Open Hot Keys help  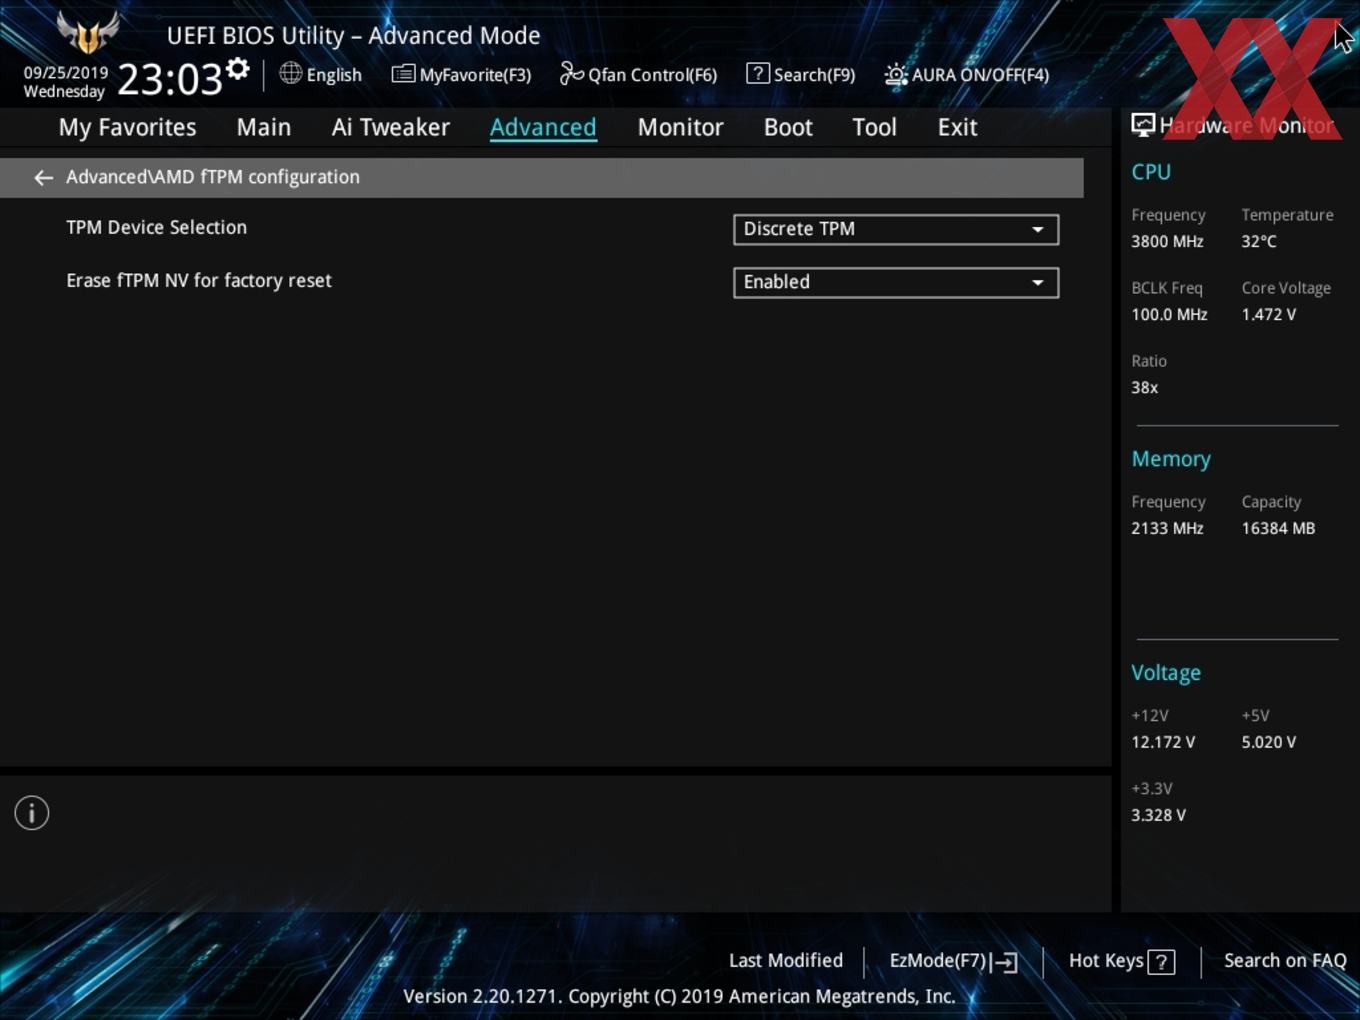[1121, 961]
